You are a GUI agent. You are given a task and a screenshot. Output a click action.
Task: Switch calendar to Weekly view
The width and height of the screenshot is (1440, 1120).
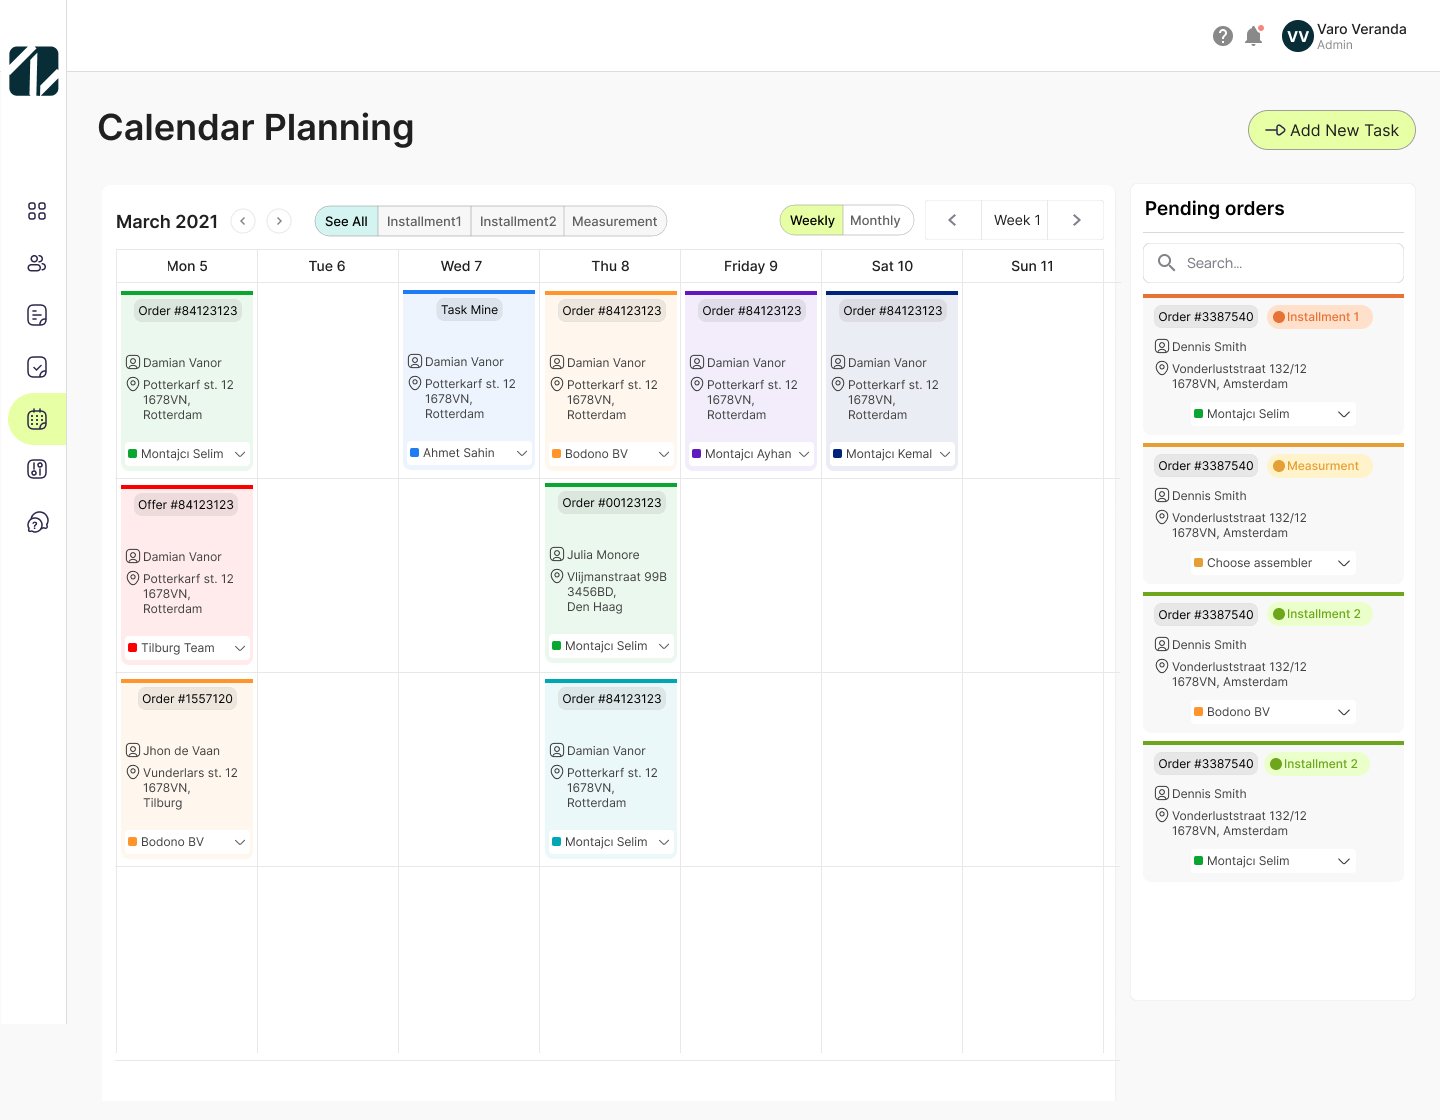[811, 220]
